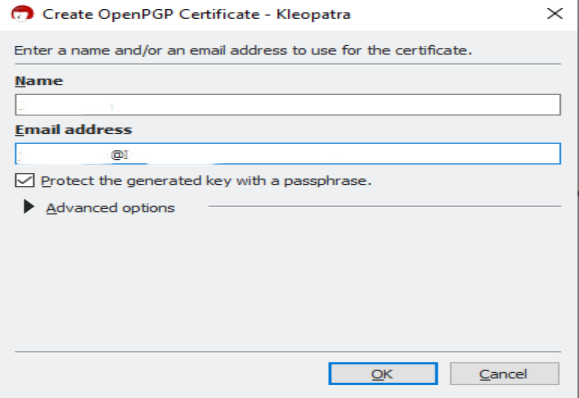Click the Name field label
Screen dimensions: 579x398
pyautogui.click(x=39, y=81)
